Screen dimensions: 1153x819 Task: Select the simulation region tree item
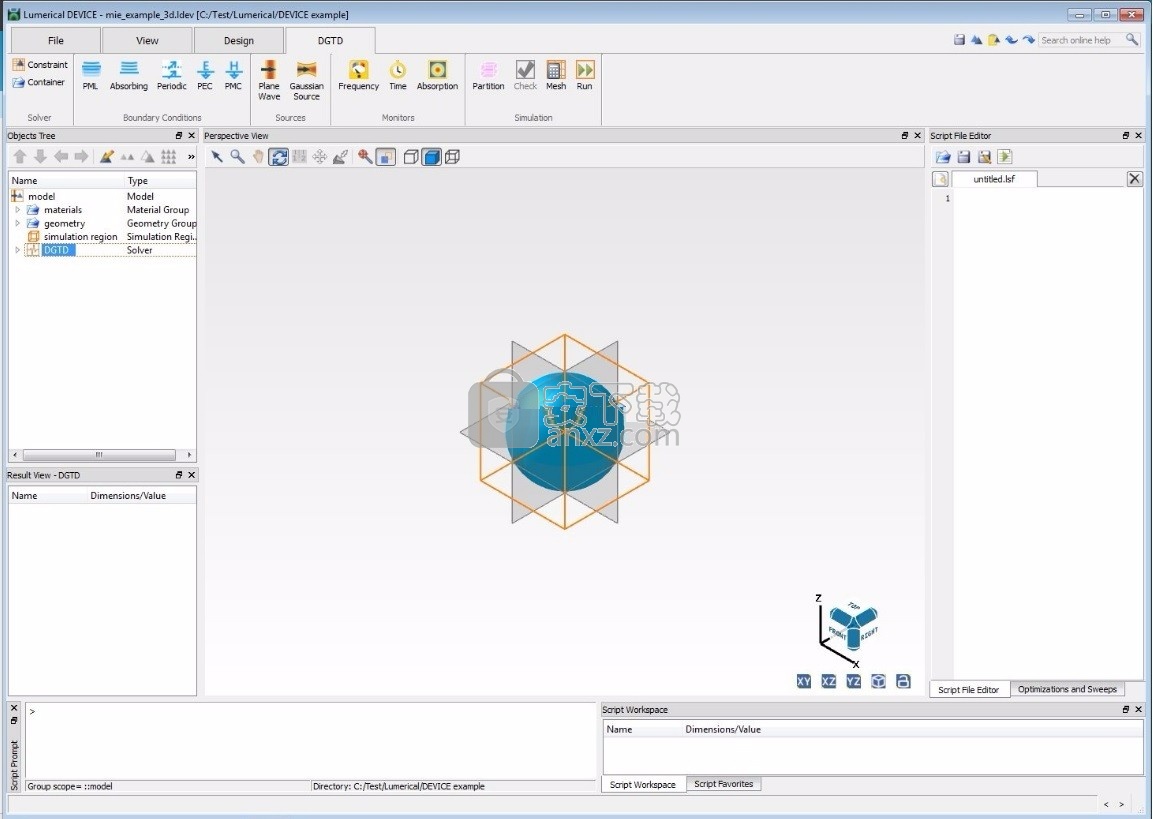coord(80,237)
